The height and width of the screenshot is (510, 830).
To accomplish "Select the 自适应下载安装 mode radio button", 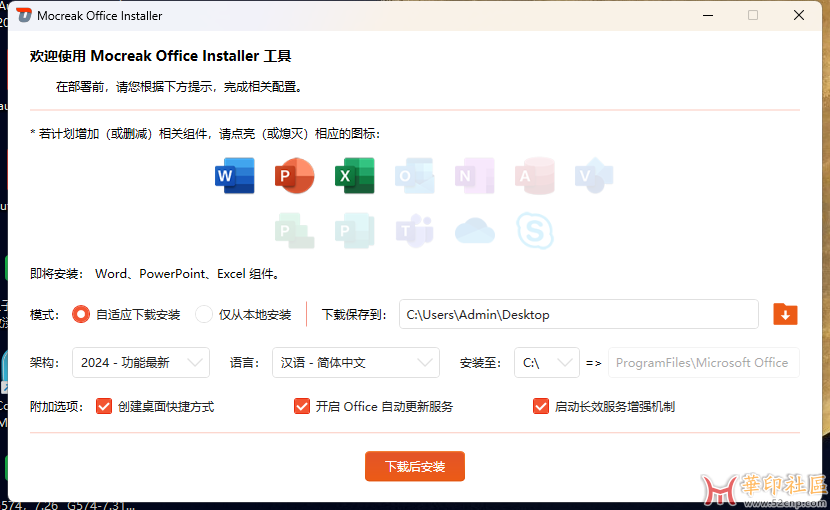I will coord(81,315).
